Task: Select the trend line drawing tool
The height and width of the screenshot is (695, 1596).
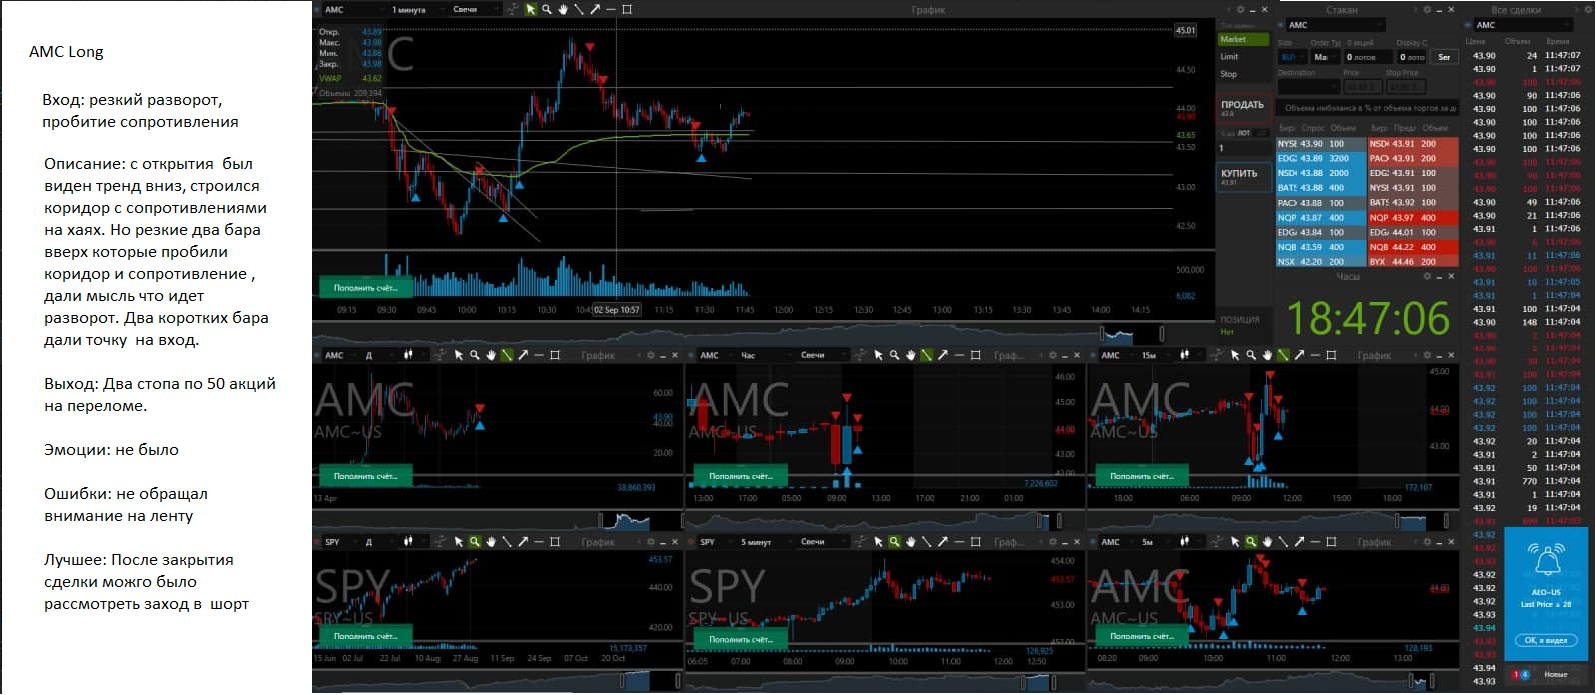Action: [x=579, y=9]
